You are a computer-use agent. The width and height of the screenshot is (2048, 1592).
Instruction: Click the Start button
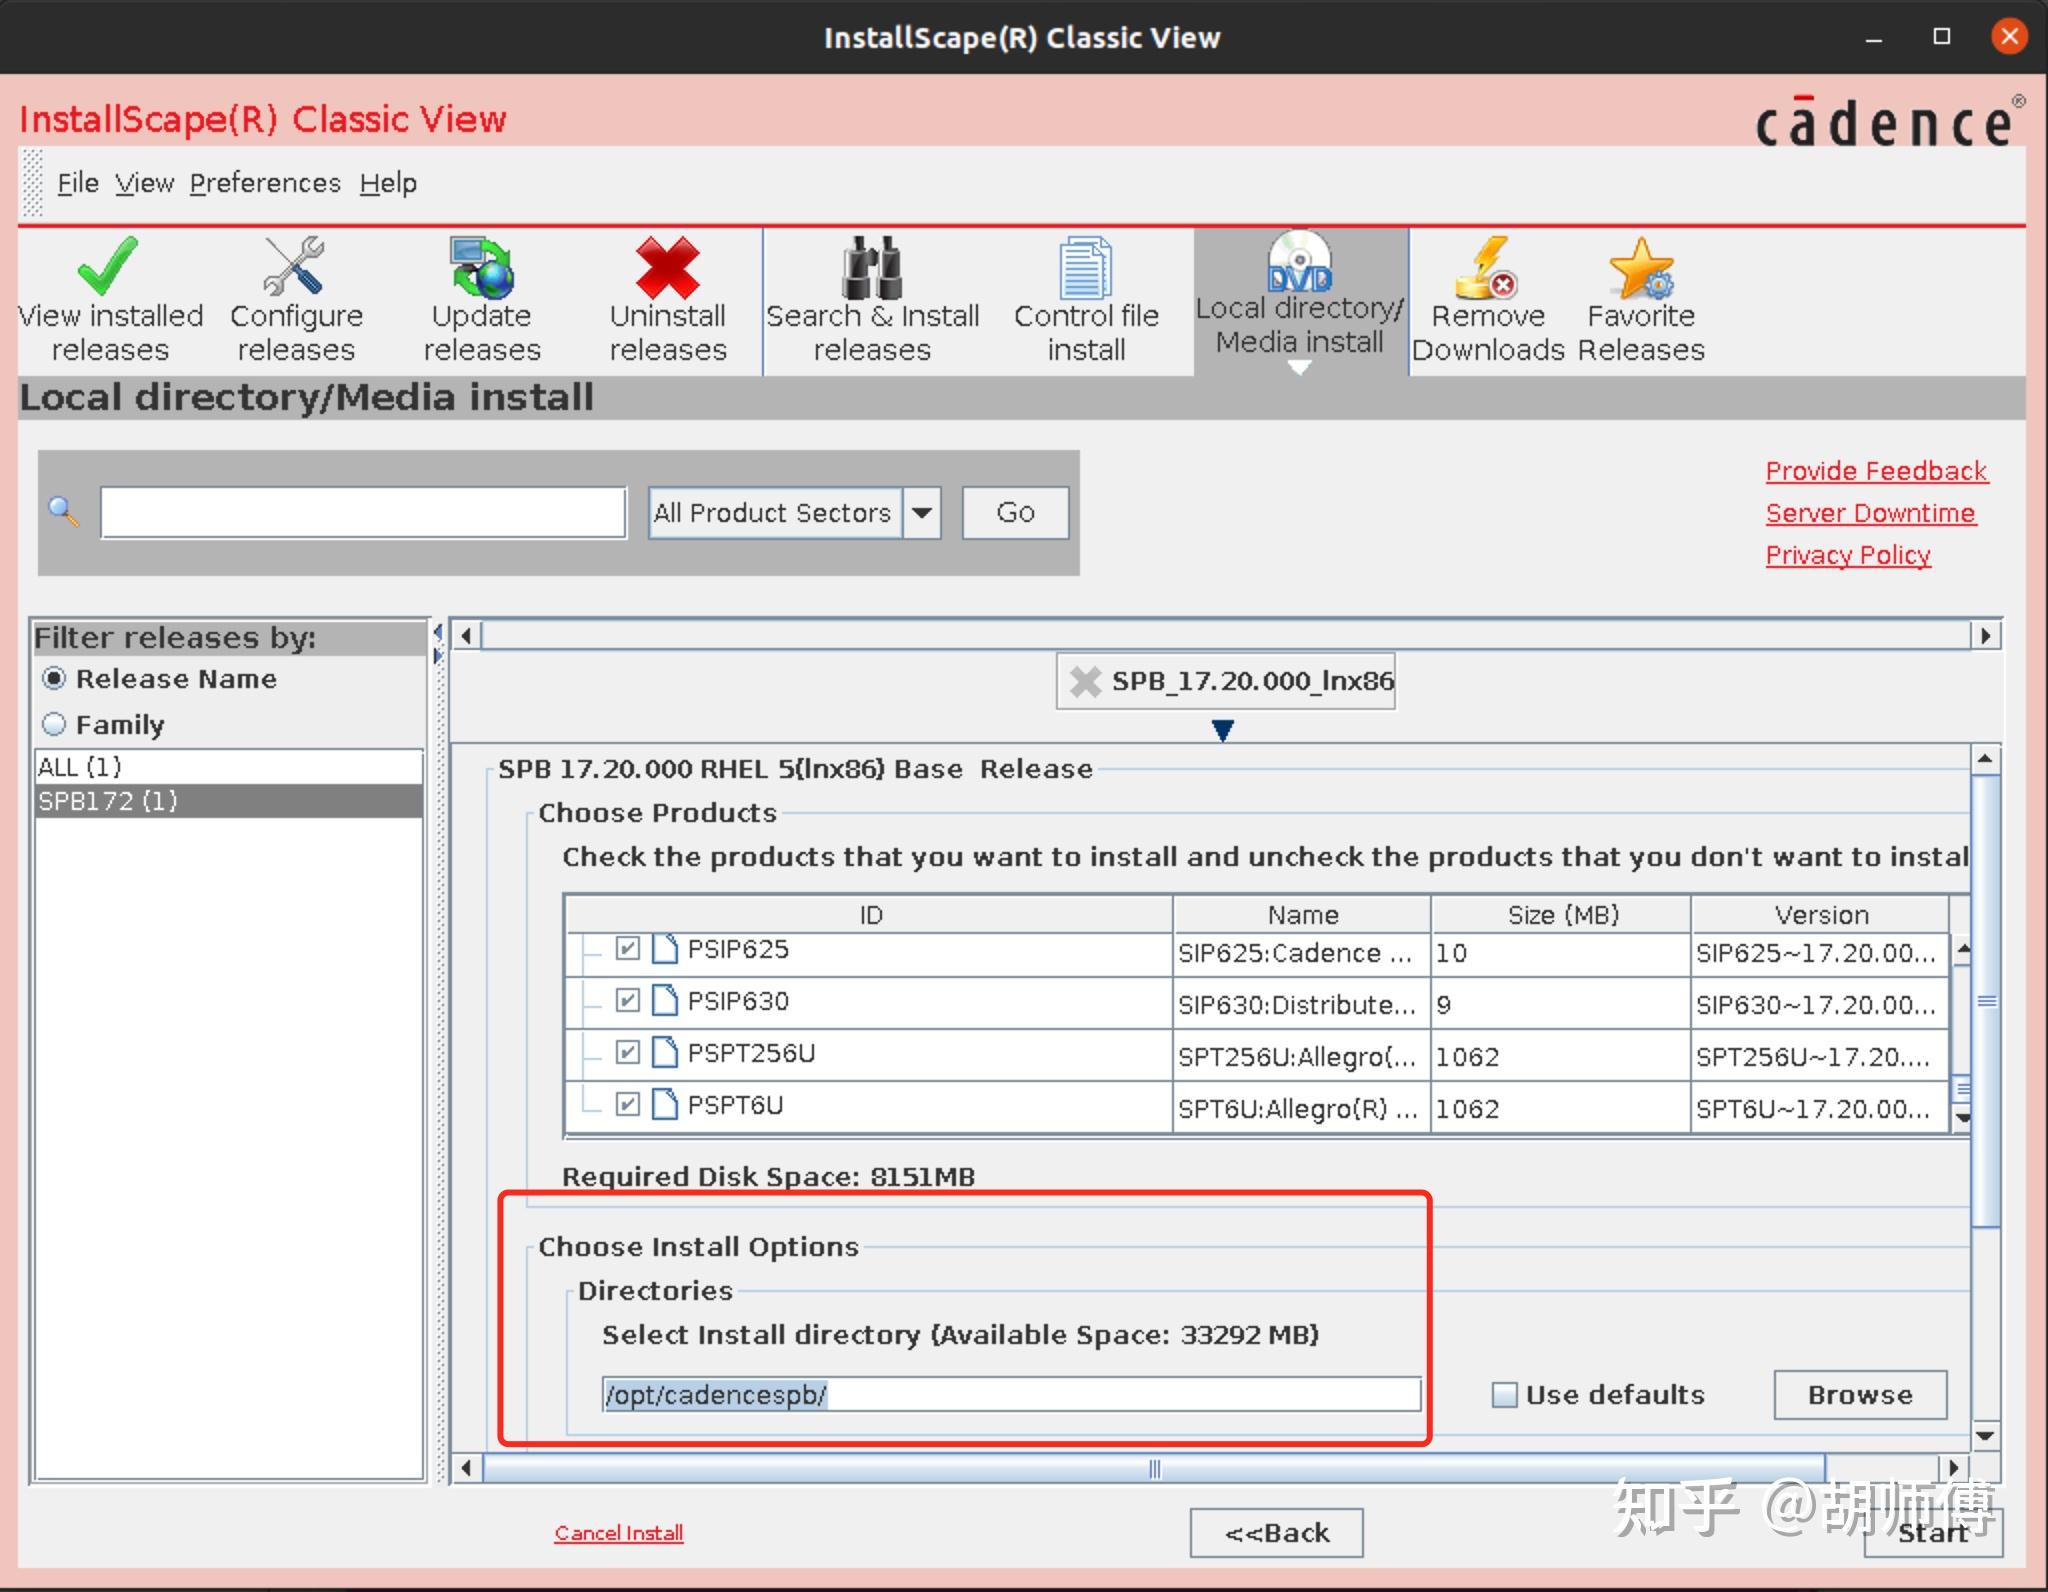(1933, 1533)
